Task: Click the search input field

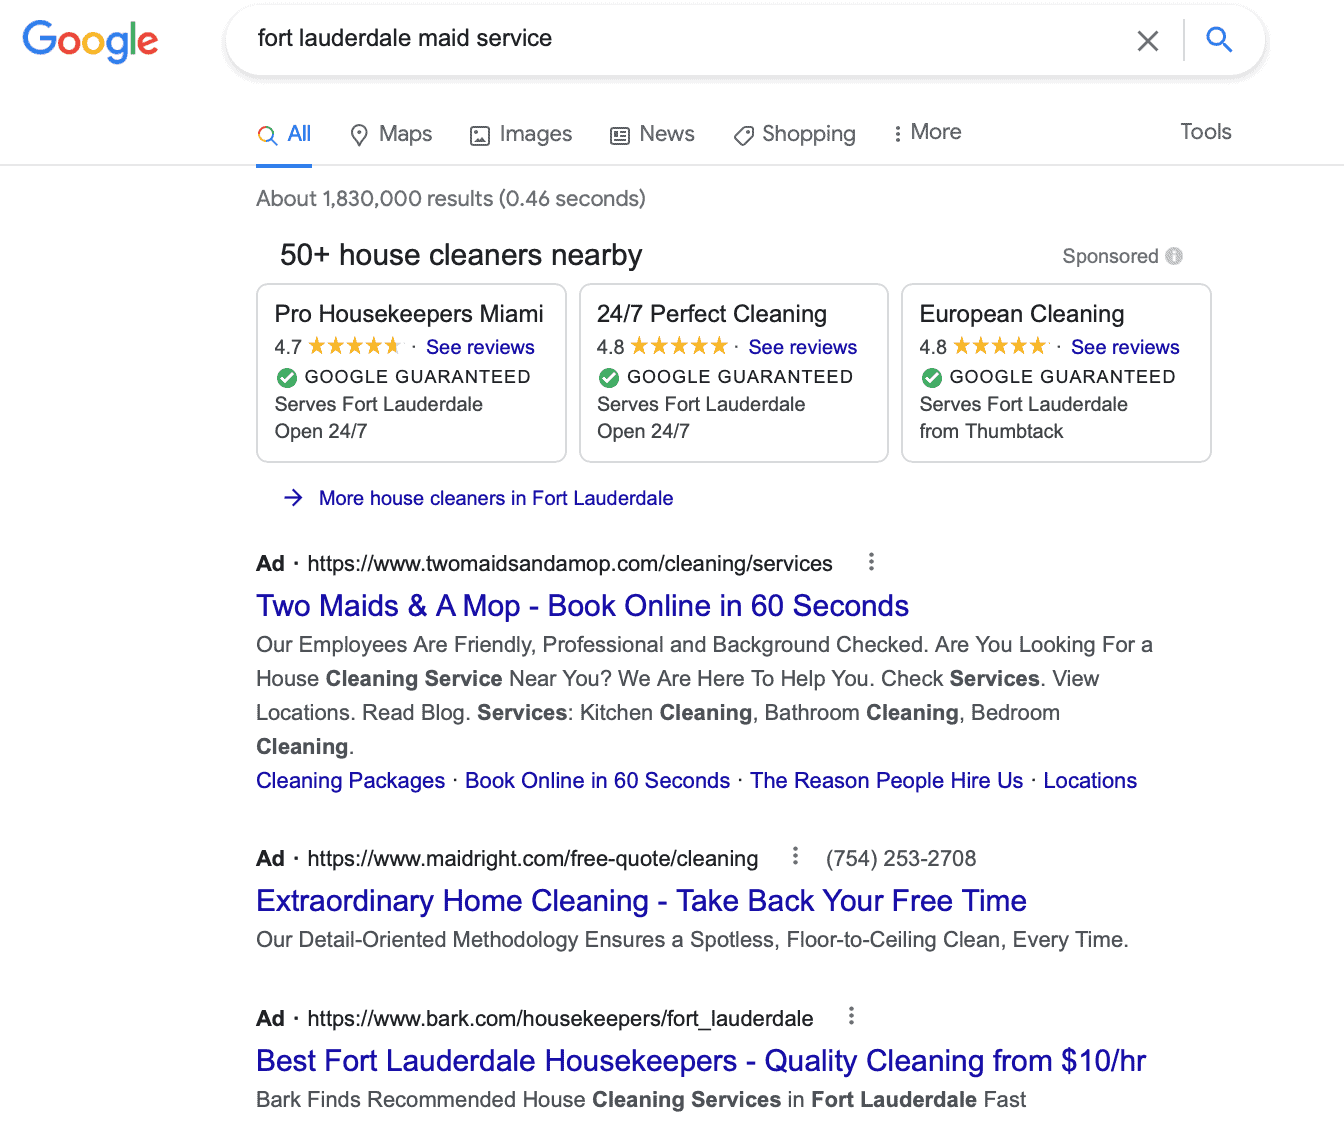Action: [680, 39]
